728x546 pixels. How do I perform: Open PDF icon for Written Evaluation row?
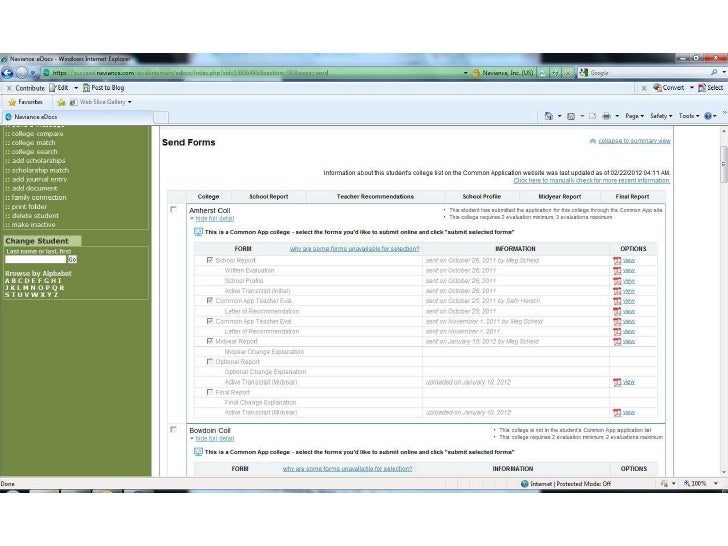click(617, 271)
